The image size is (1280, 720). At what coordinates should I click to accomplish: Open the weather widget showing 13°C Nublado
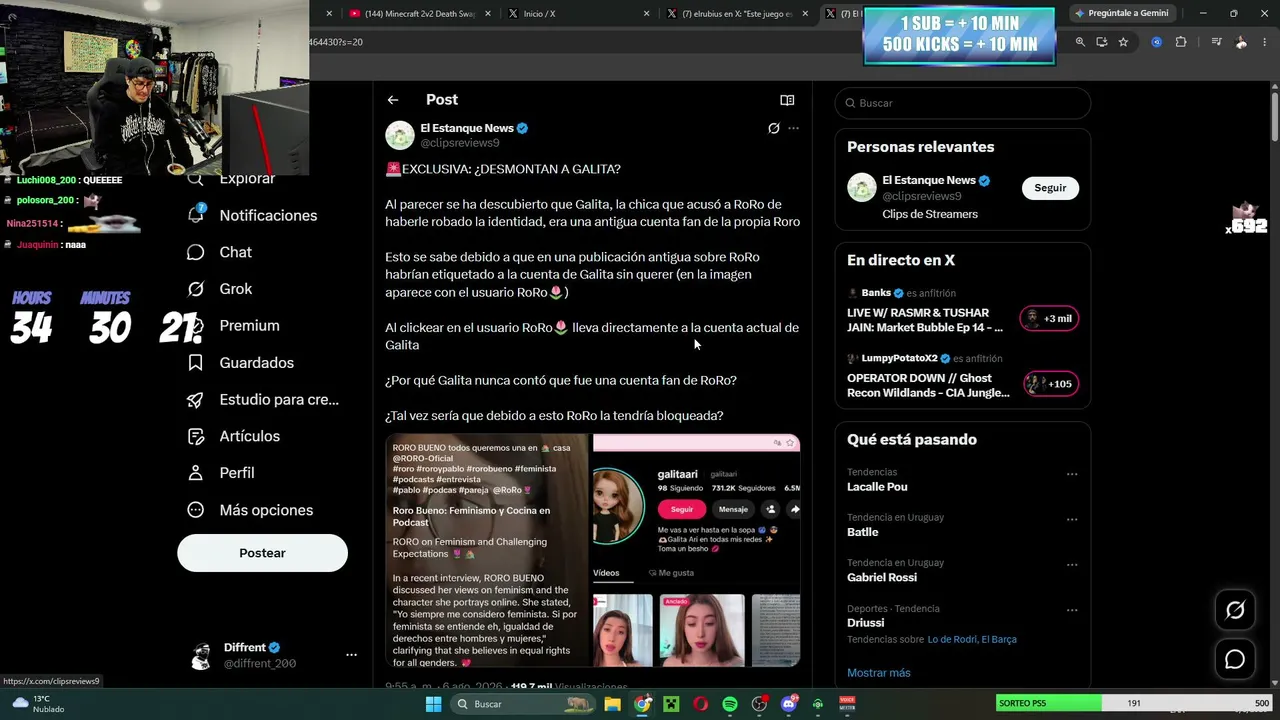pos(38,704)
